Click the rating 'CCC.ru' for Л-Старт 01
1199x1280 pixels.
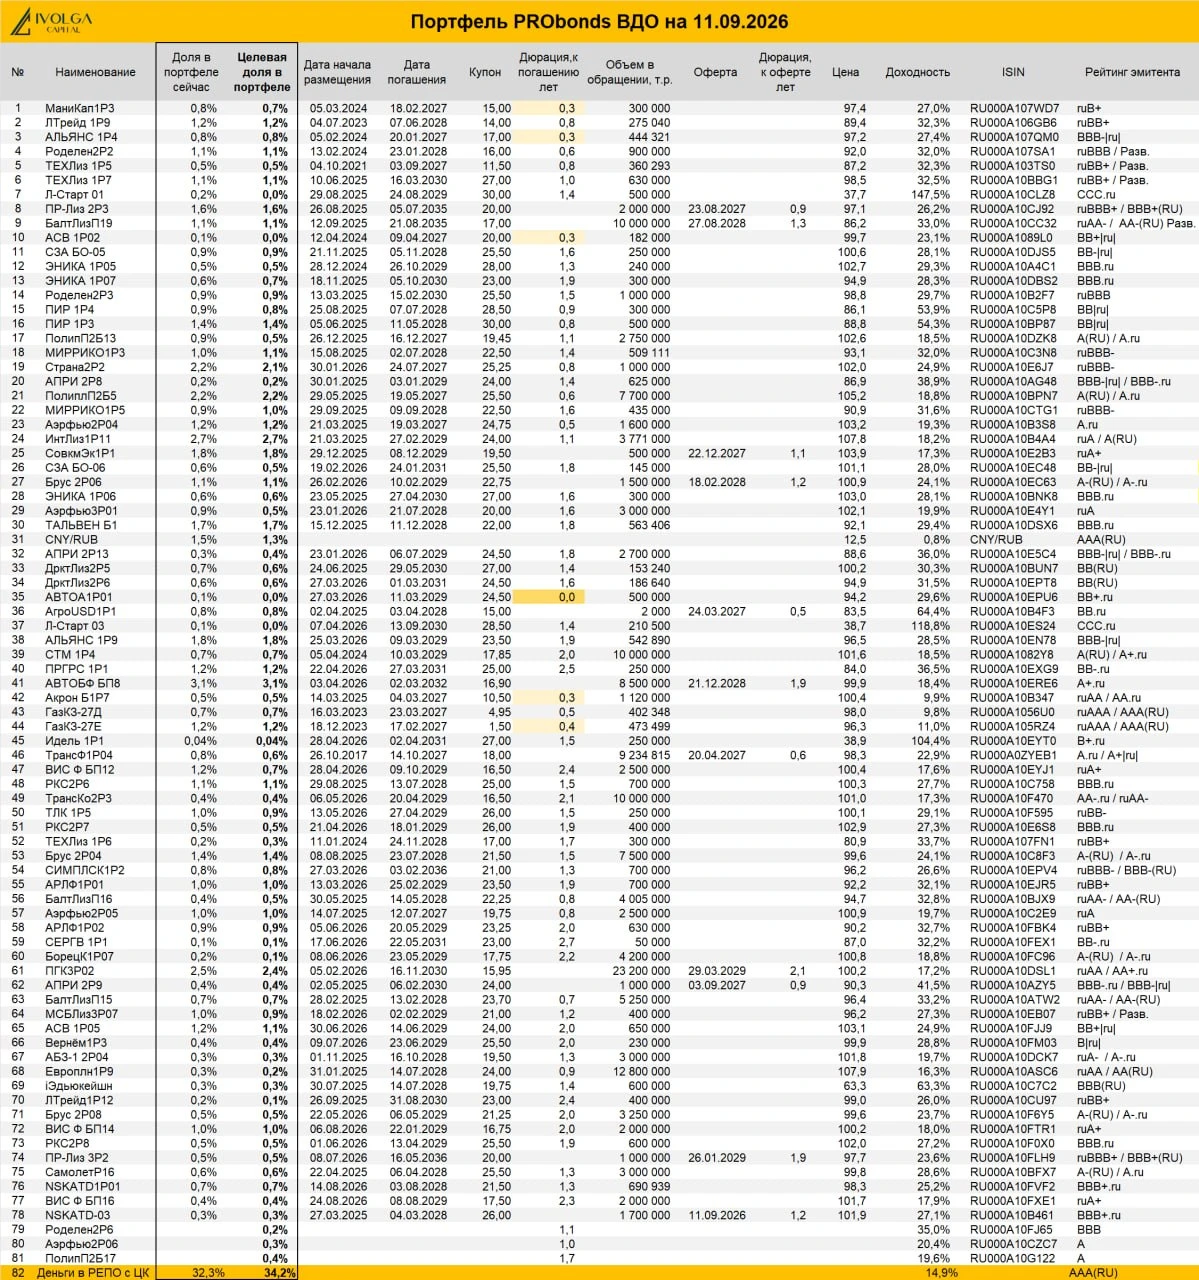click(x=1096, y=195)
